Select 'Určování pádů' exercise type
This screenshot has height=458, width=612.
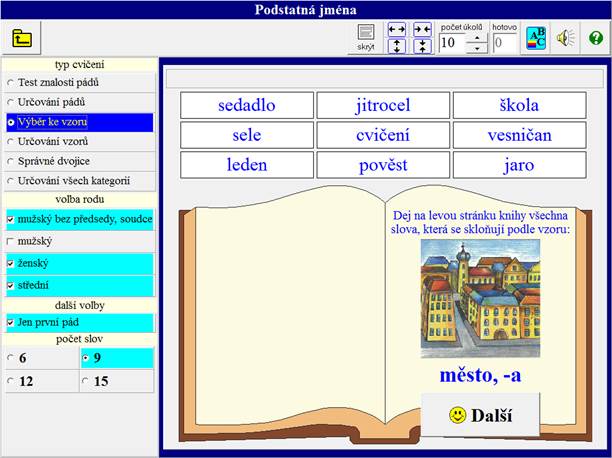coord(11,102)
